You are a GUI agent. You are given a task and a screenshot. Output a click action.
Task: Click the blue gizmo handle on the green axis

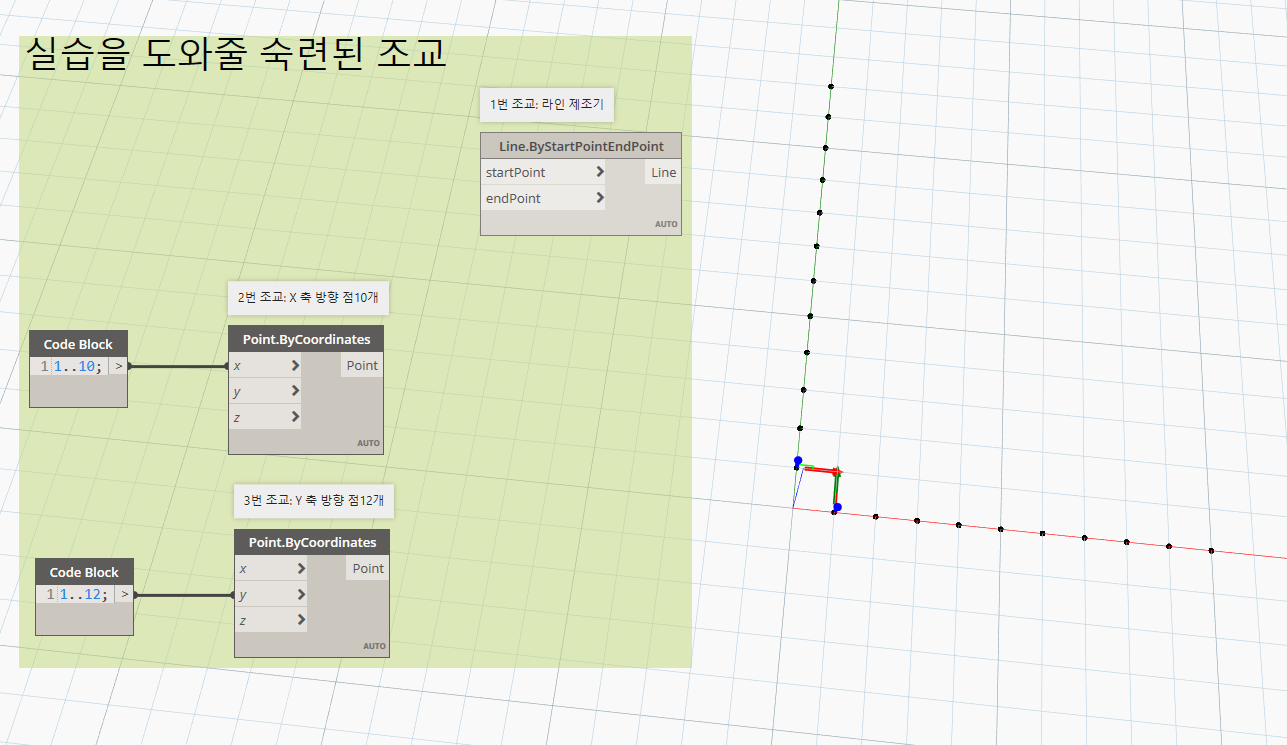[x=798, y=461]
